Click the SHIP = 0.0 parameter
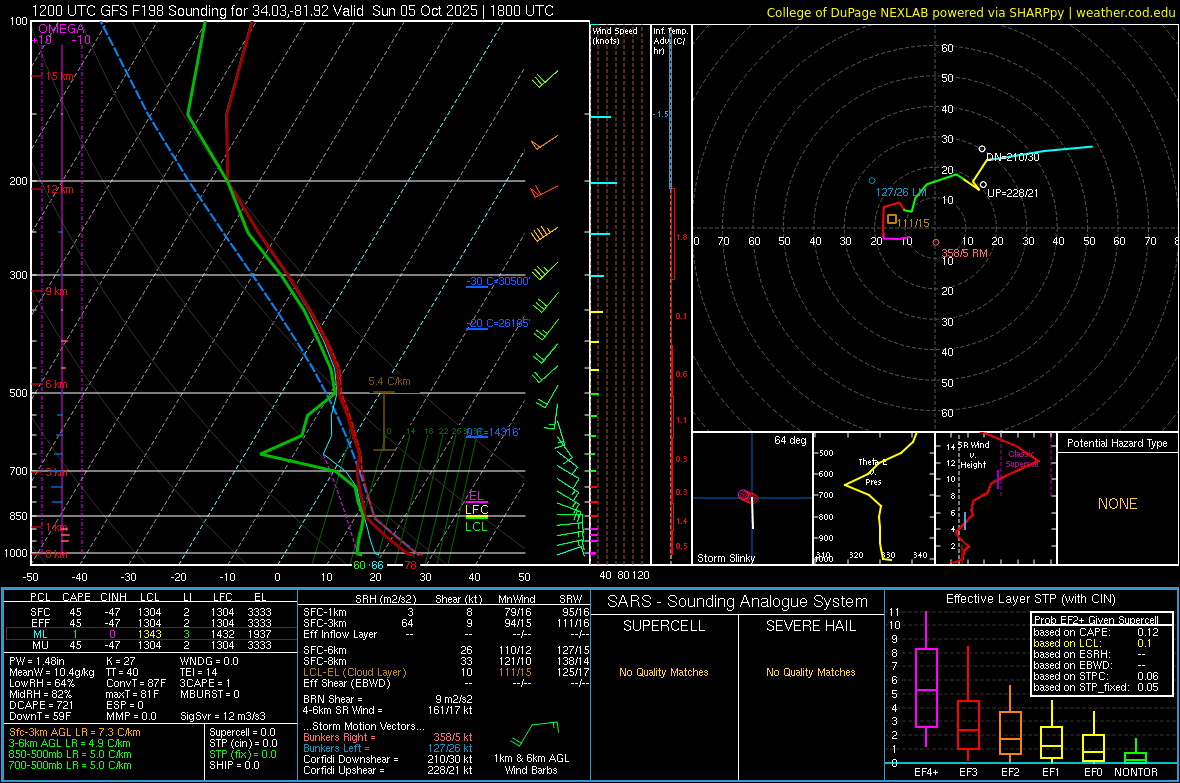This screenshot has width=1180, height=783. (234, 765)
